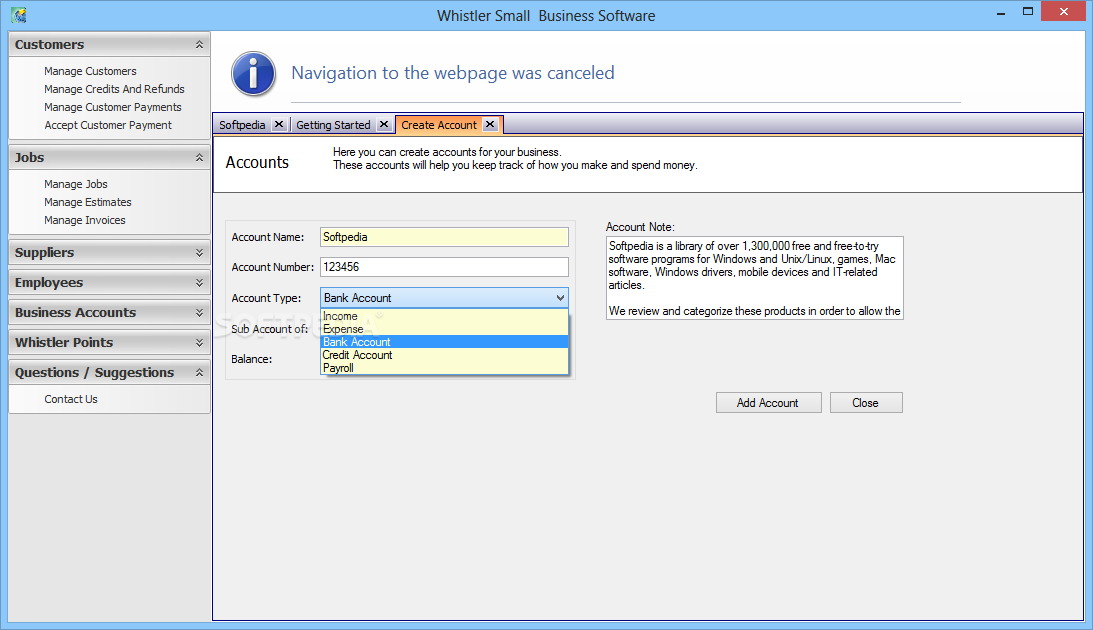Collapse the Questions / Suggestions panel

(x=199, y=372)
